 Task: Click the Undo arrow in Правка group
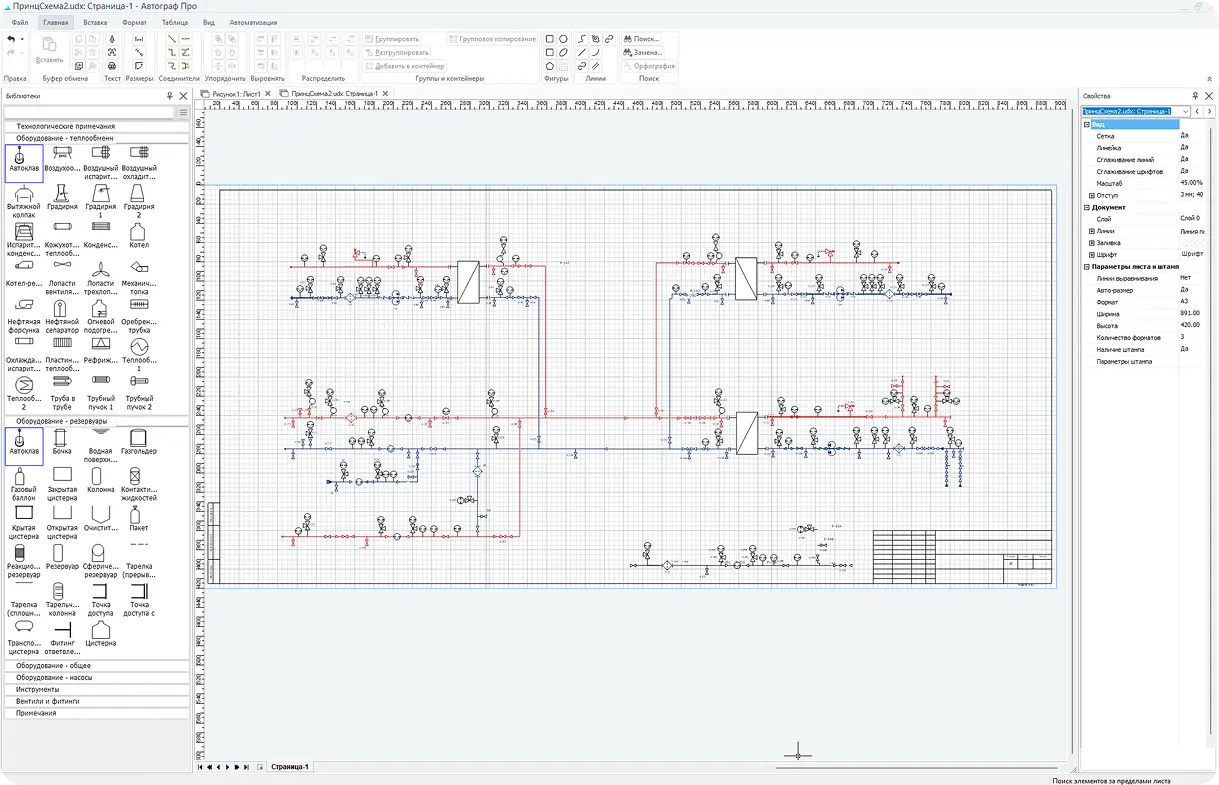tap(10, 39)
